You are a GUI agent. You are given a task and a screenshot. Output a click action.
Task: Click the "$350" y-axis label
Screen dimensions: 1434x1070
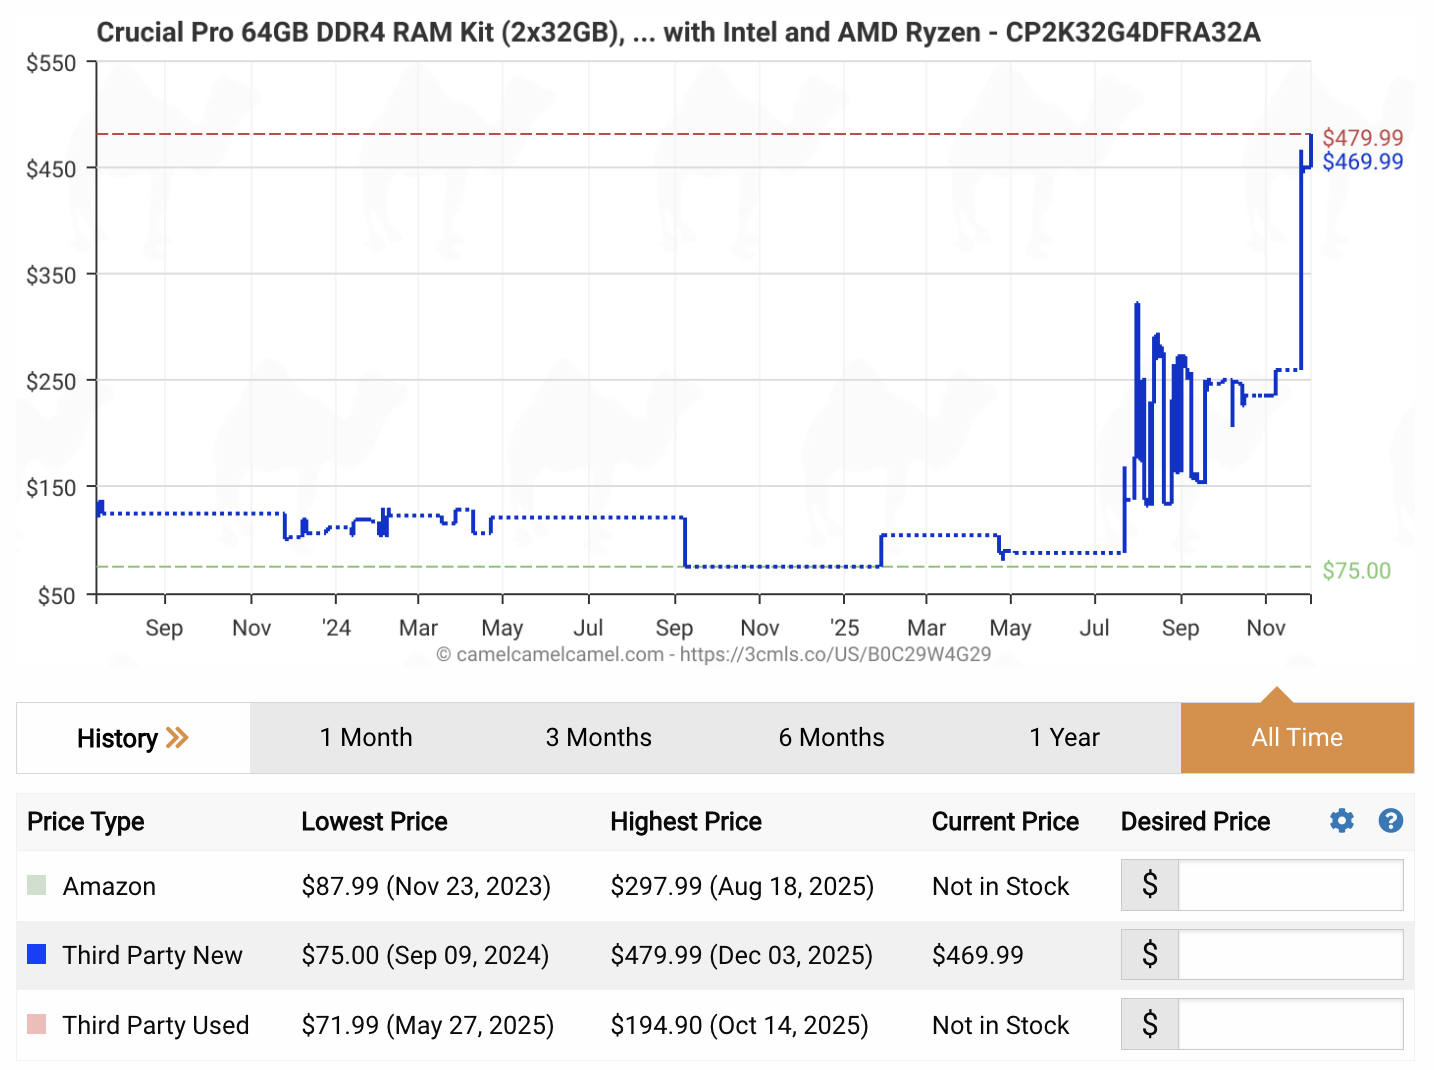tap(51, 276)
